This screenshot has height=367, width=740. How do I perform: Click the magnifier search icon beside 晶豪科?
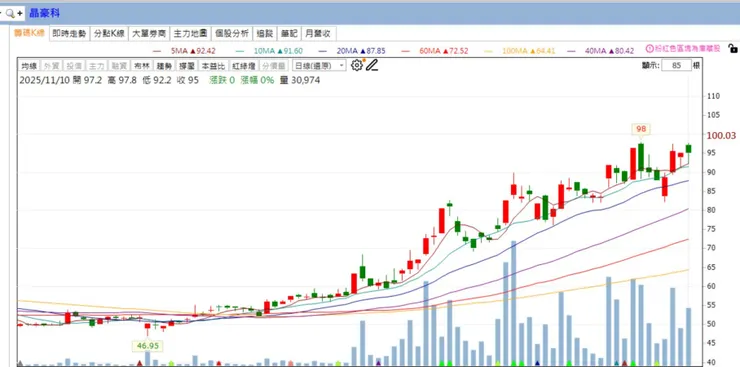[x=9, y=13]
